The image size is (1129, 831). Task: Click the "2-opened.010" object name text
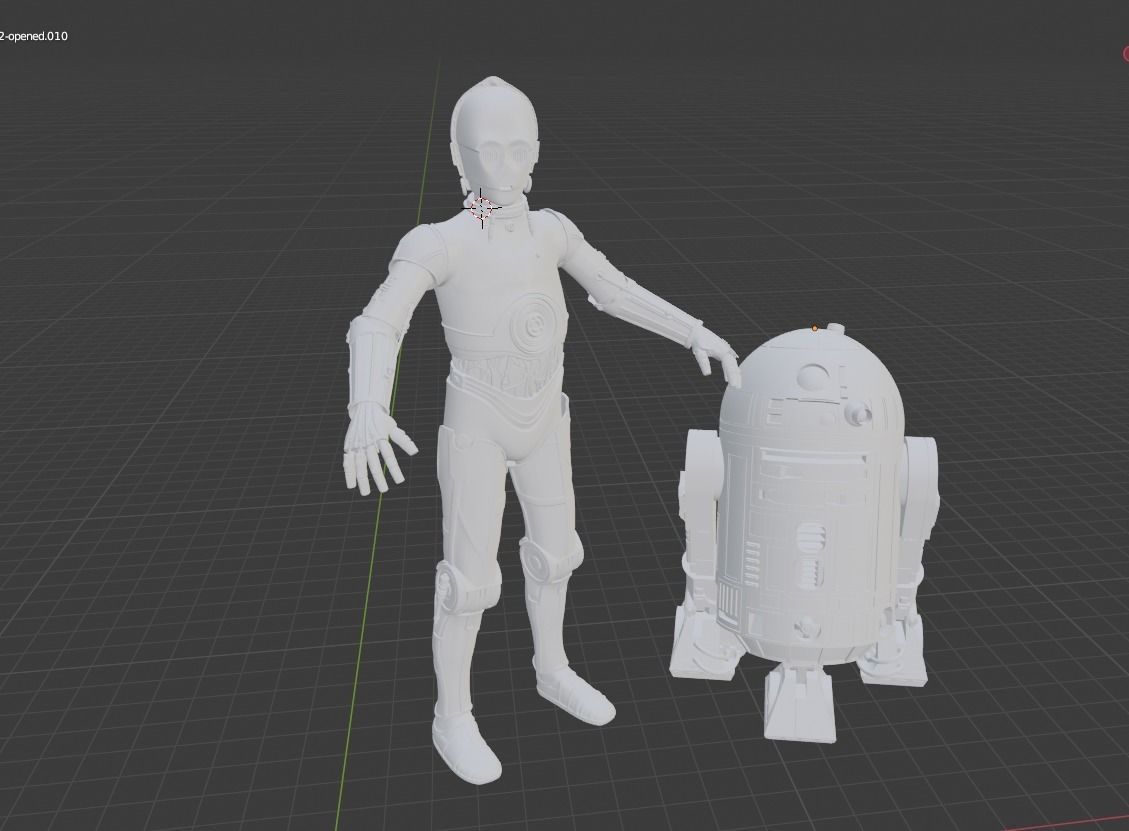[x=34, y=36]
